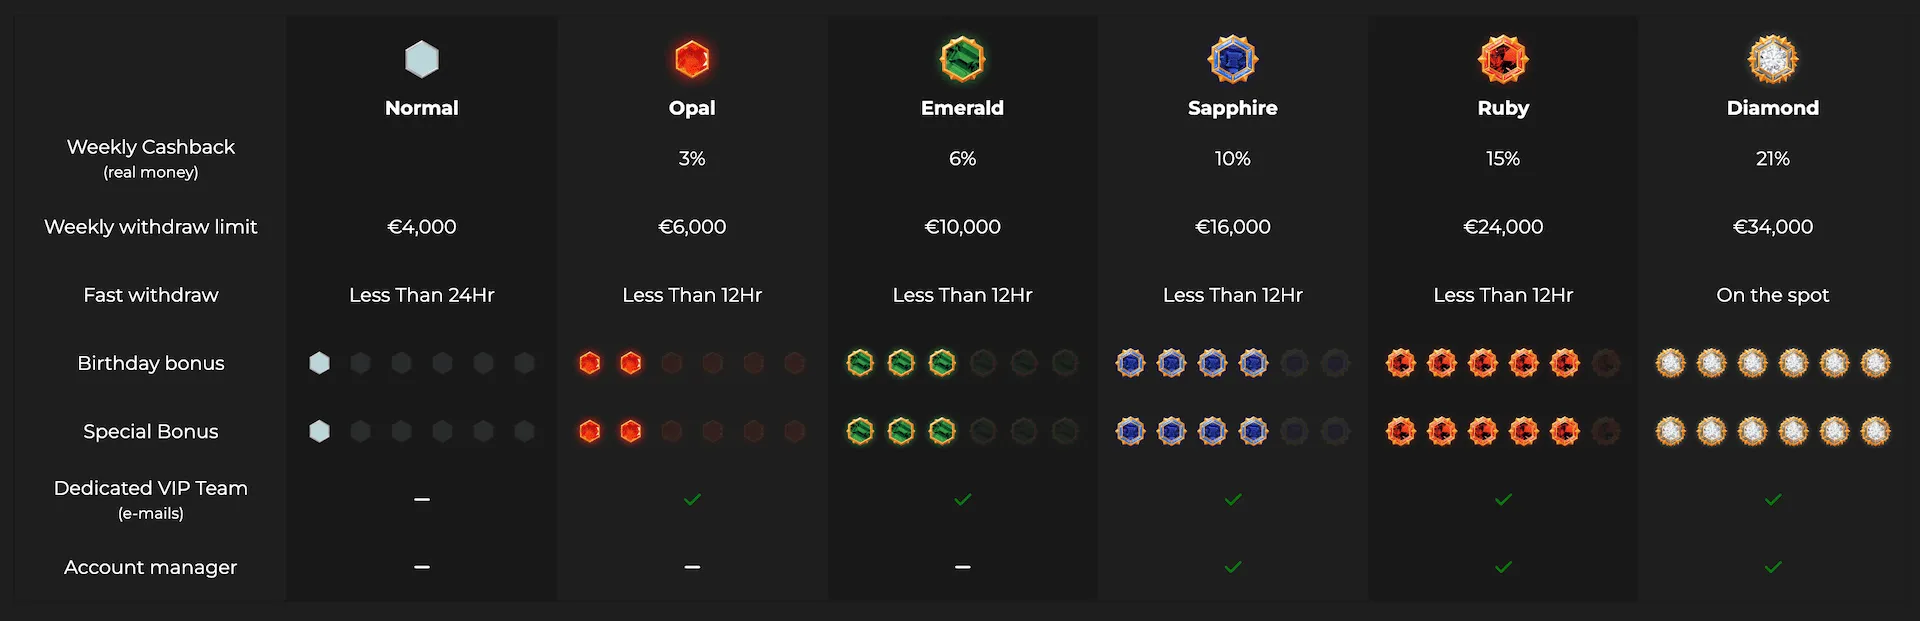
Task: Click the Emerald Account manager dash
Action: [x=962, y=567]
